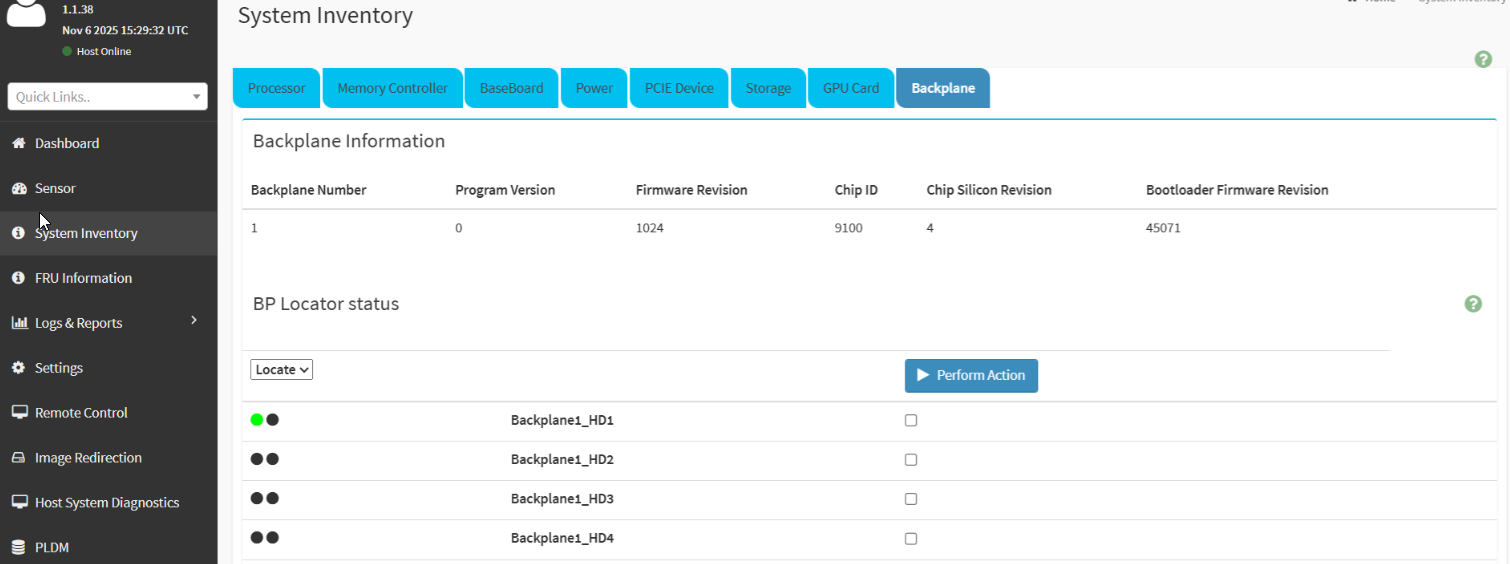Expand the Logs & Reports submenu arrow
Screen dimensions: 1510x564
pos(194,320)
